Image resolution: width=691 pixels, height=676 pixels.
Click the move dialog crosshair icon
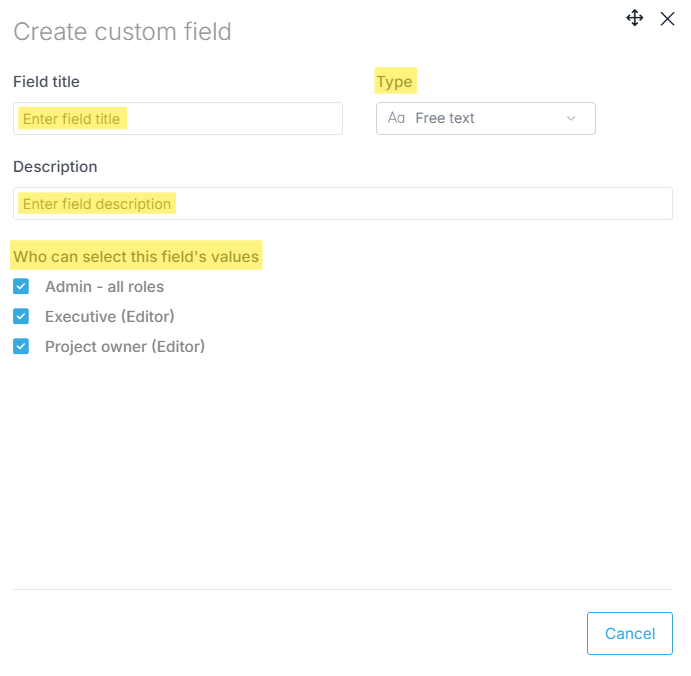click(x=635, y=18)
